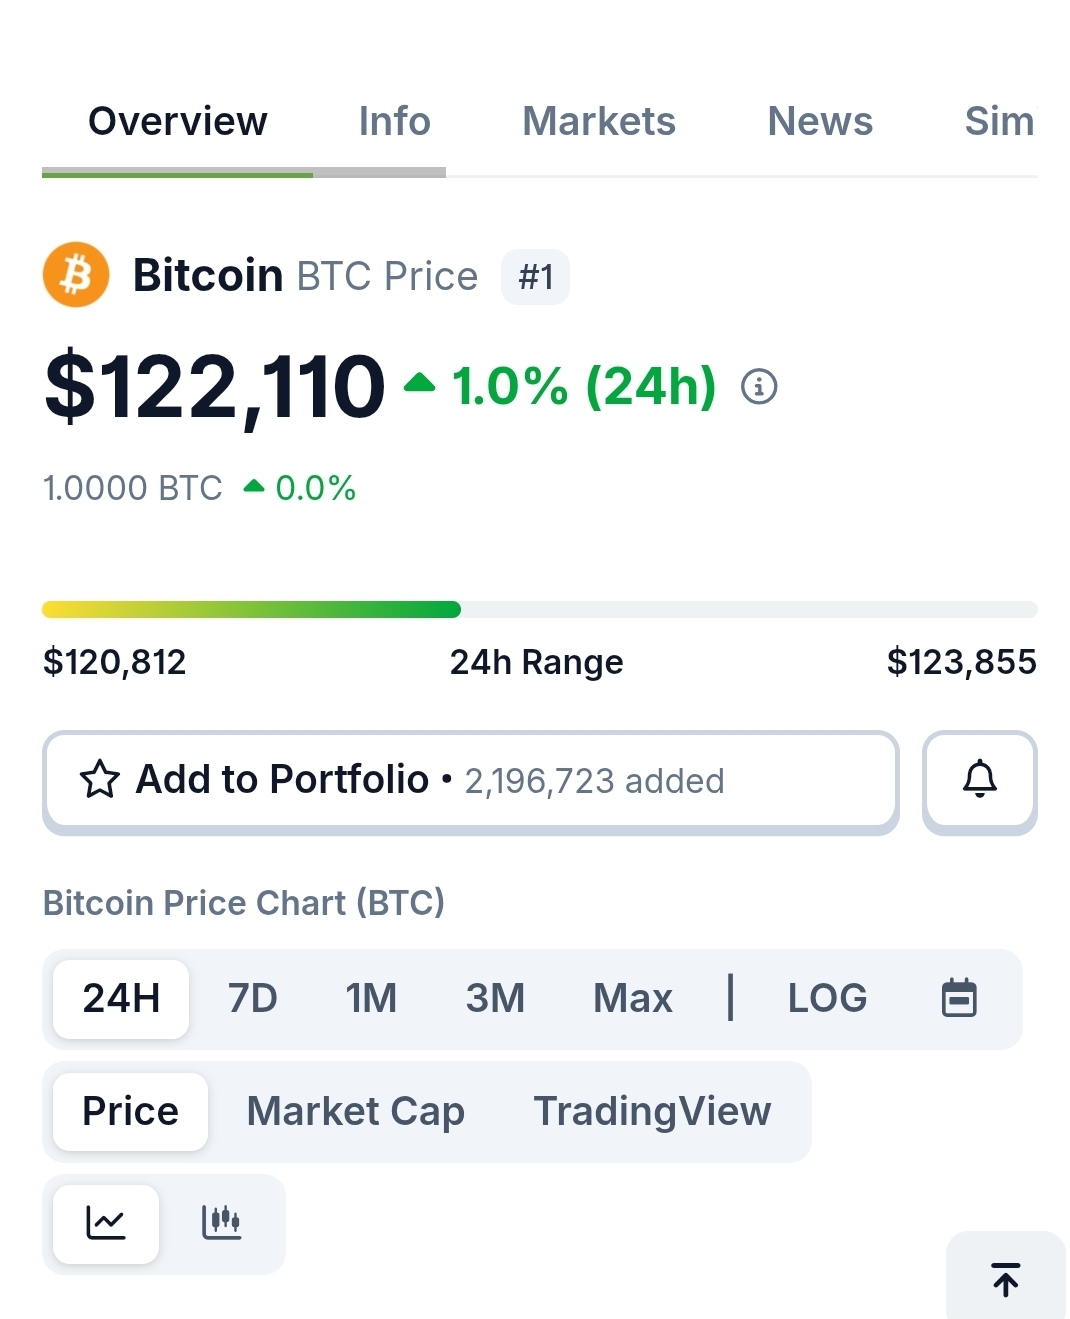Open the Markets tab
1070x1319 pixels.
[x=598, y=122]
